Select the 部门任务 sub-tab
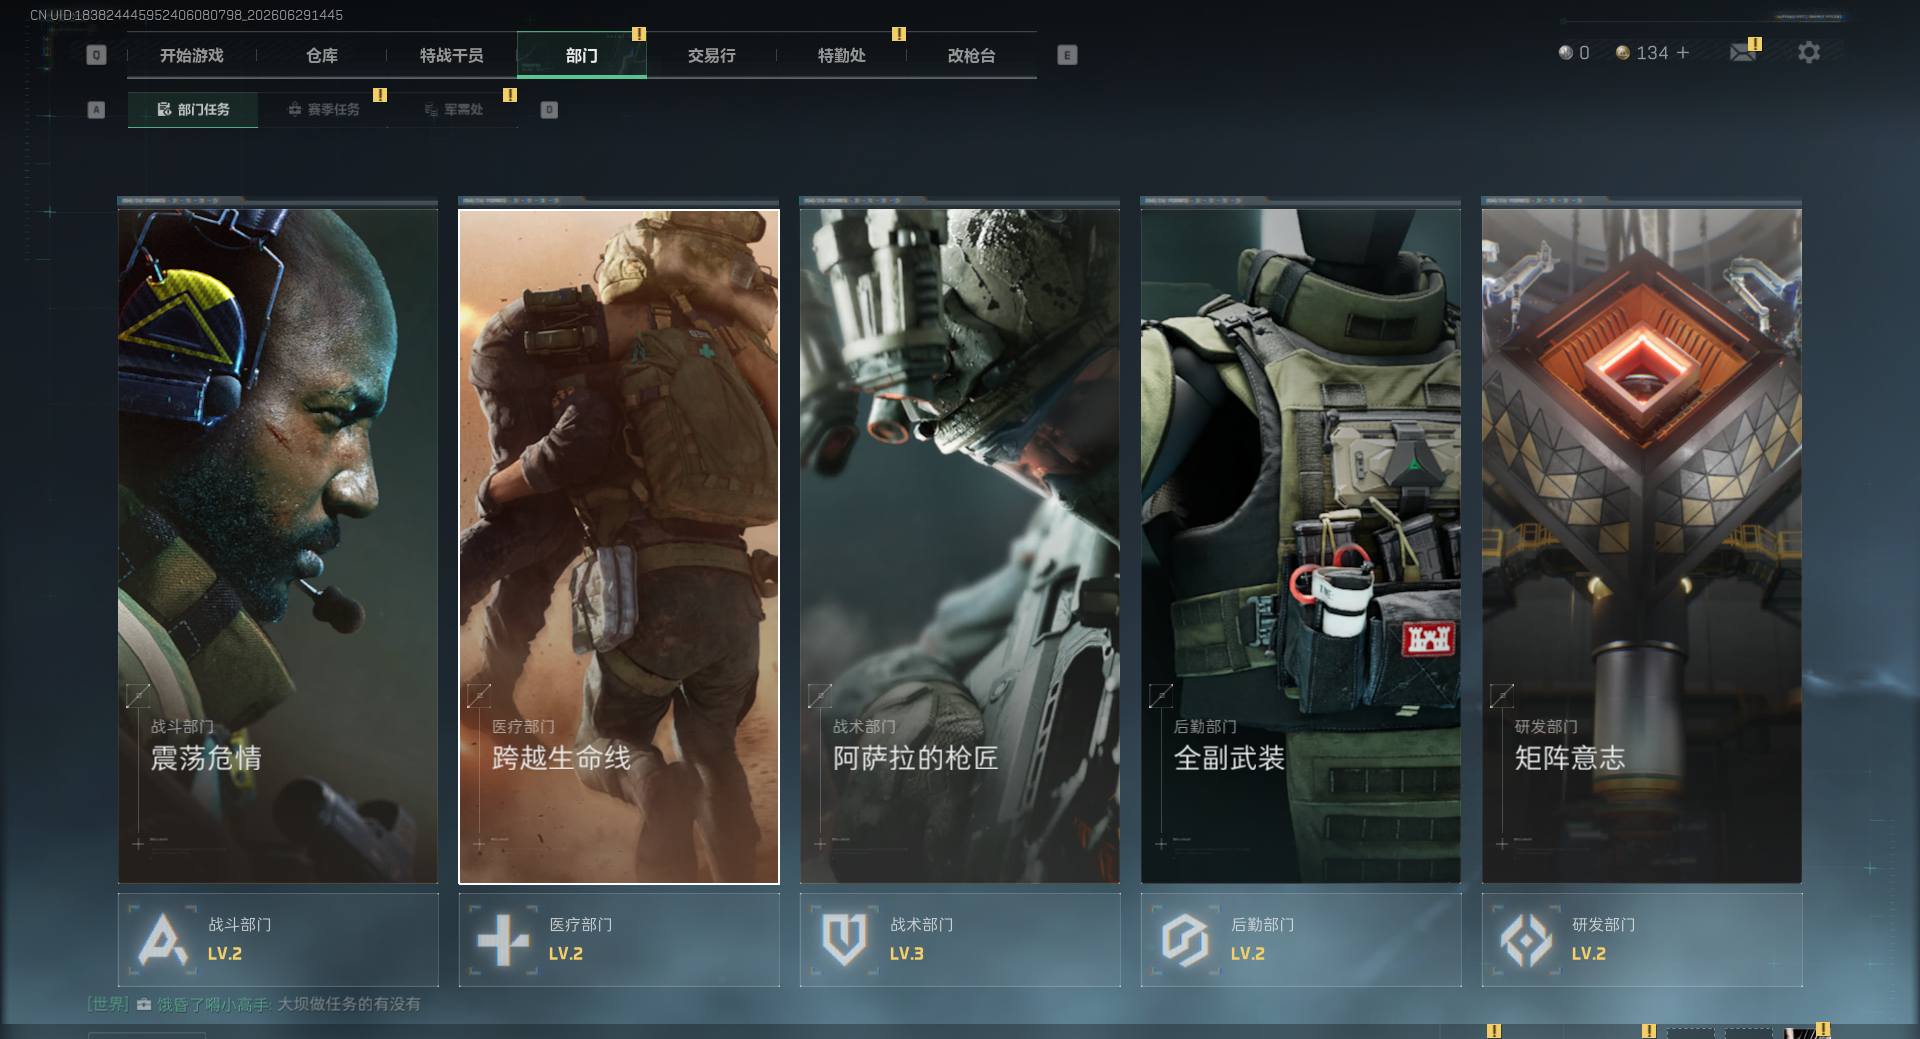 pos(193,109)
